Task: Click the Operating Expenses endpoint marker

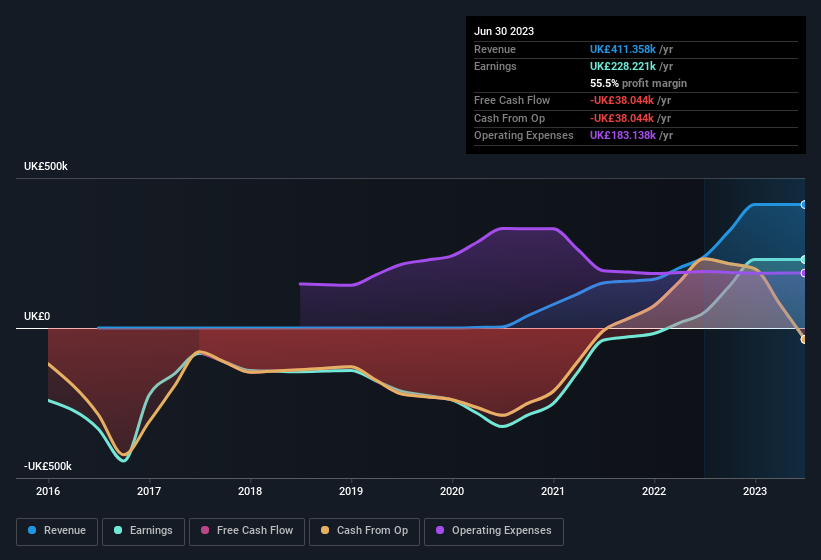Action: click(x=804, y=273)
